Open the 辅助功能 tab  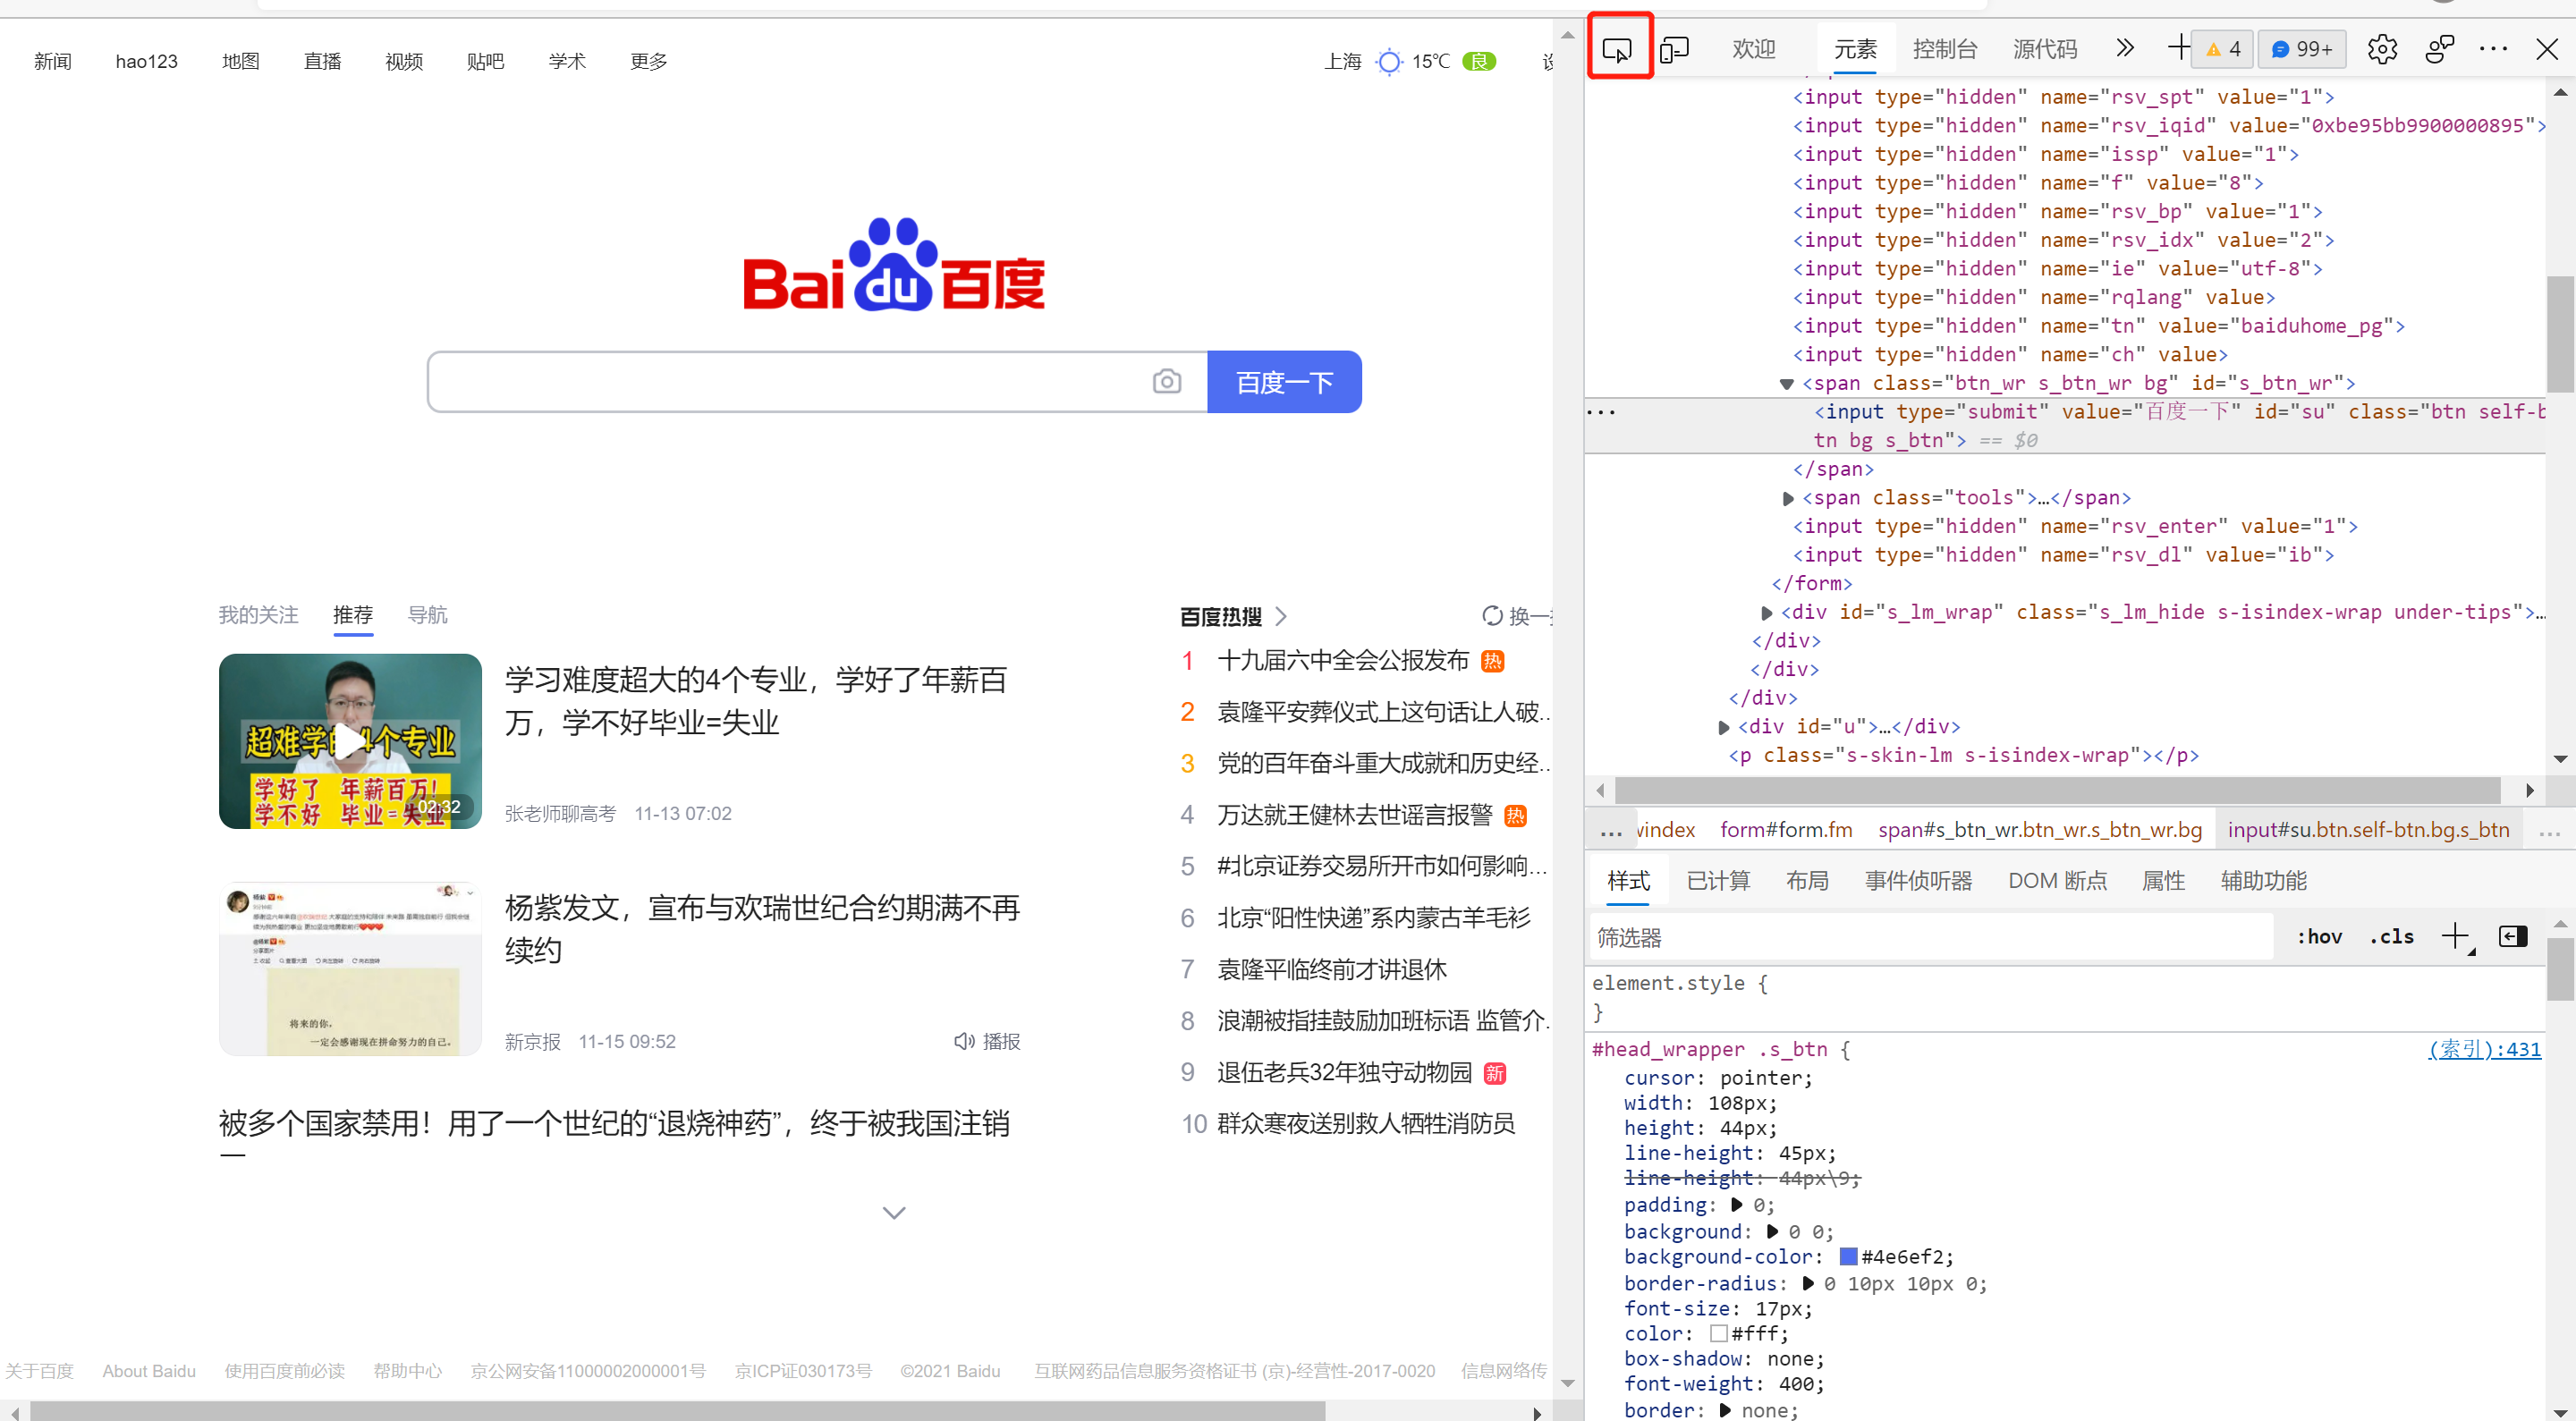pos(2263,880)
